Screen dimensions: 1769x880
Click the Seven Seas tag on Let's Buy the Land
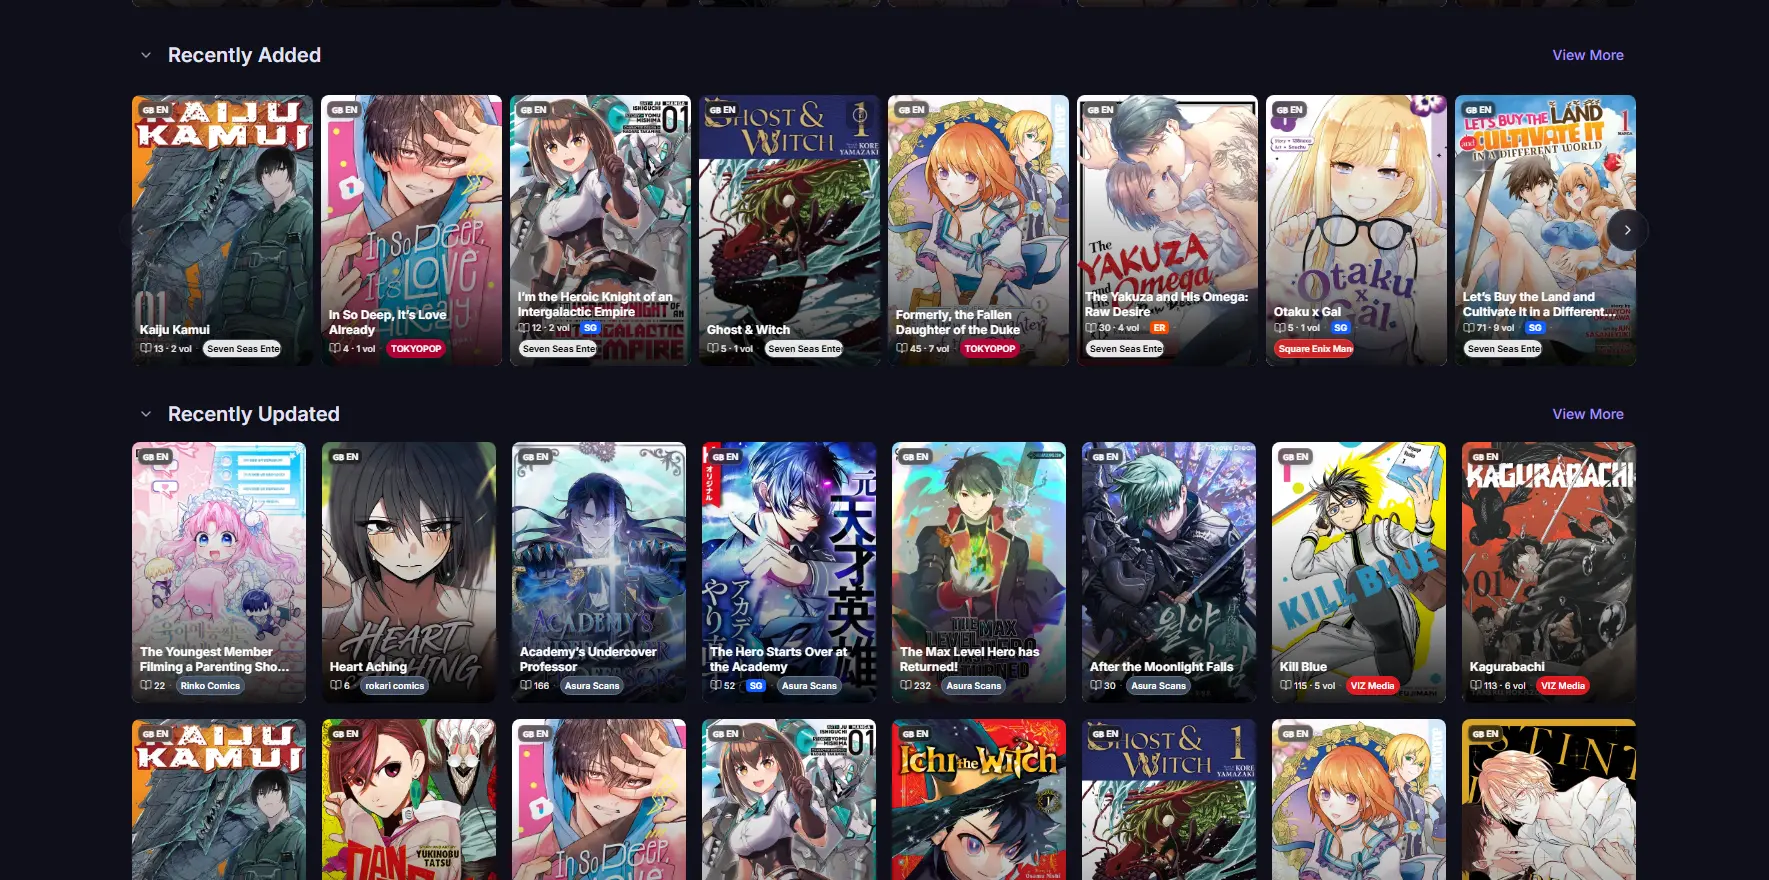coord(1503,349)
